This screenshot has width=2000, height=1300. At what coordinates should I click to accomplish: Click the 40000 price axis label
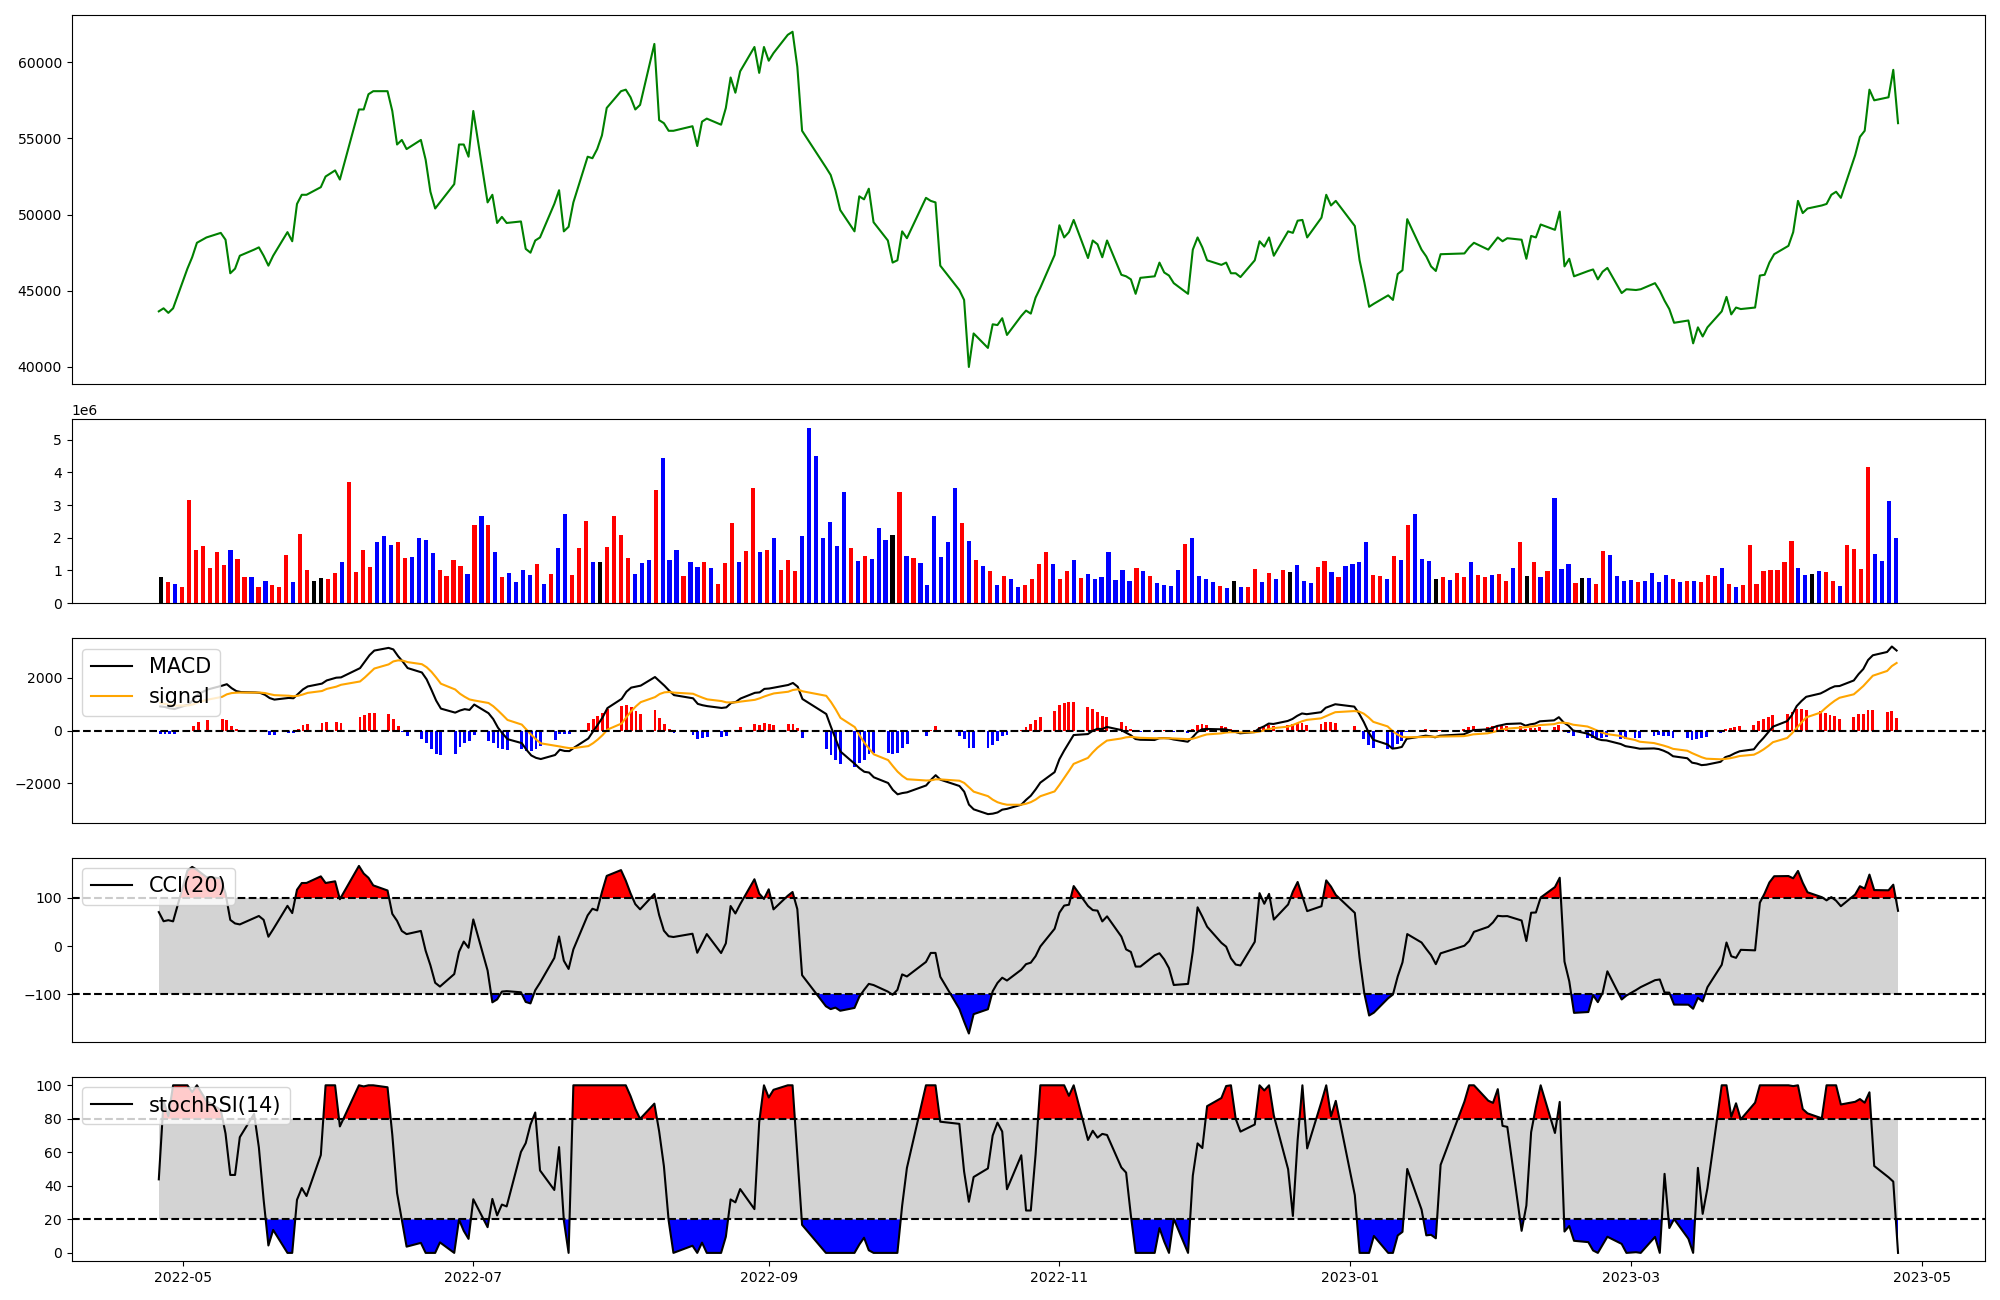click(40, 368)
